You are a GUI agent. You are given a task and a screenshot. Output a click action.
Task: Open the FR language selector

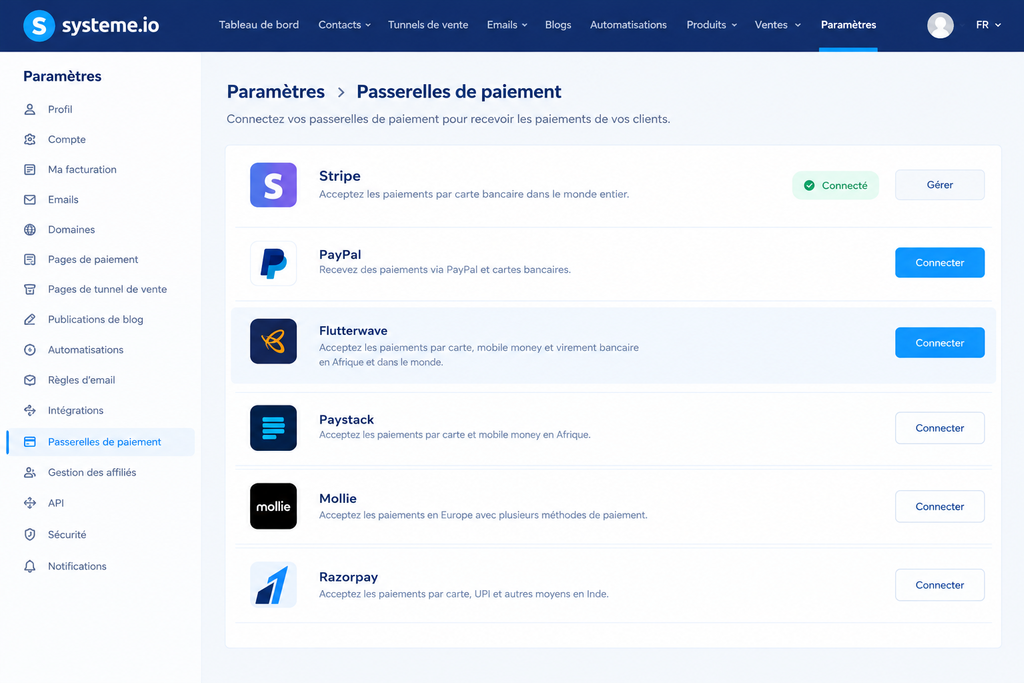point(988,25)
